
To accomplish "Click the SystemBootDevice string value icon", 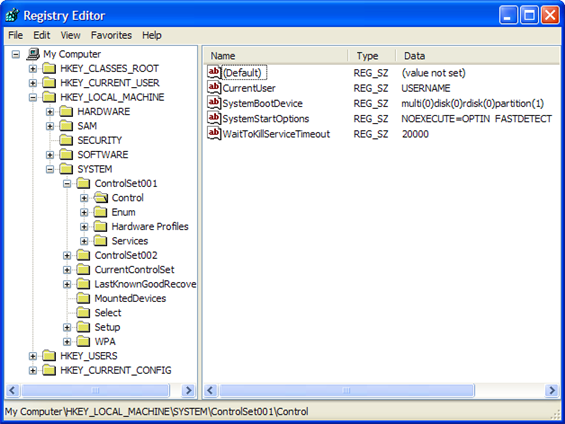I will point(214,103).
